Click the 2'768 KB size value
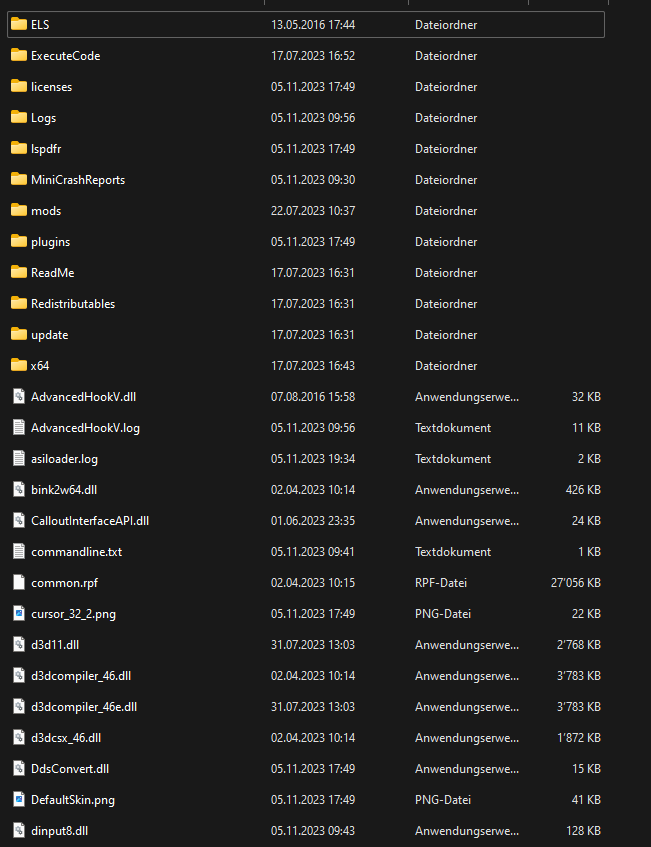 click(579, 644)
